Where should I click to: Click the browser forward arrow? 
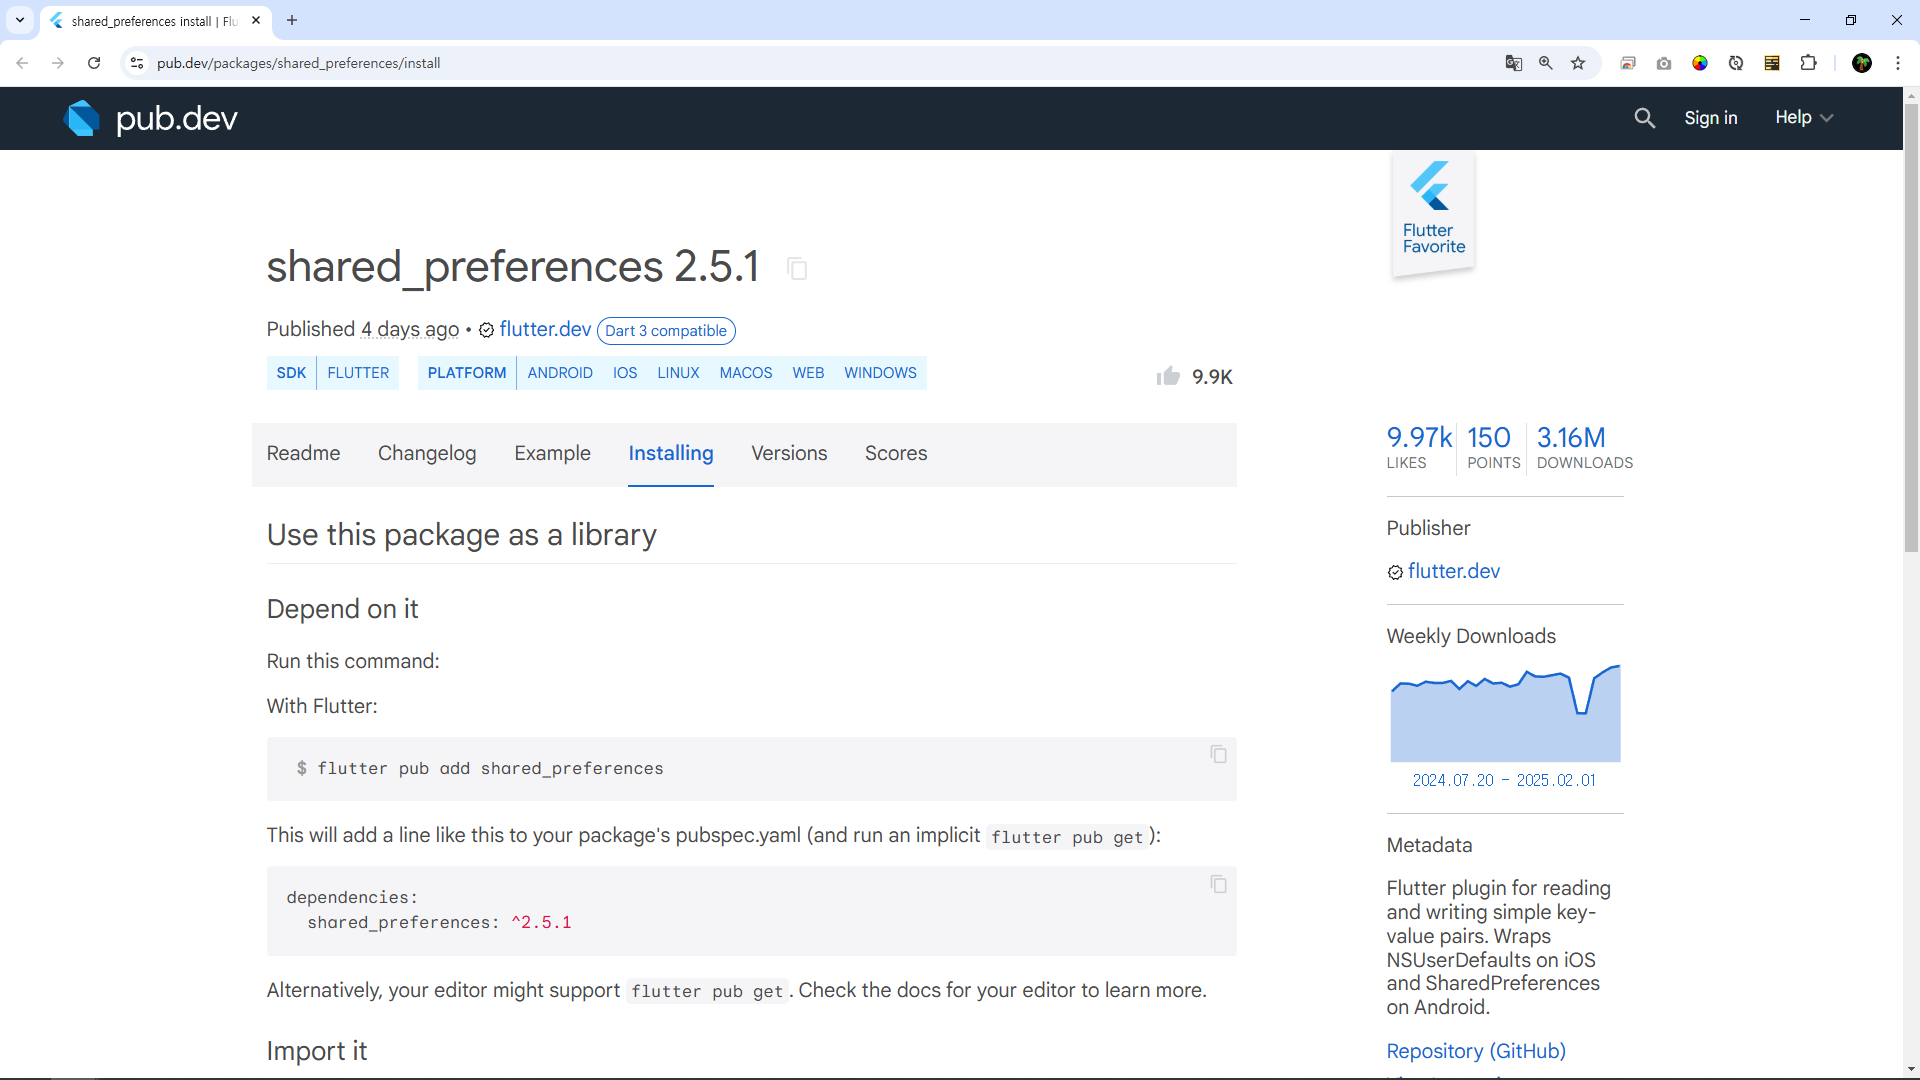pos(58,63)
